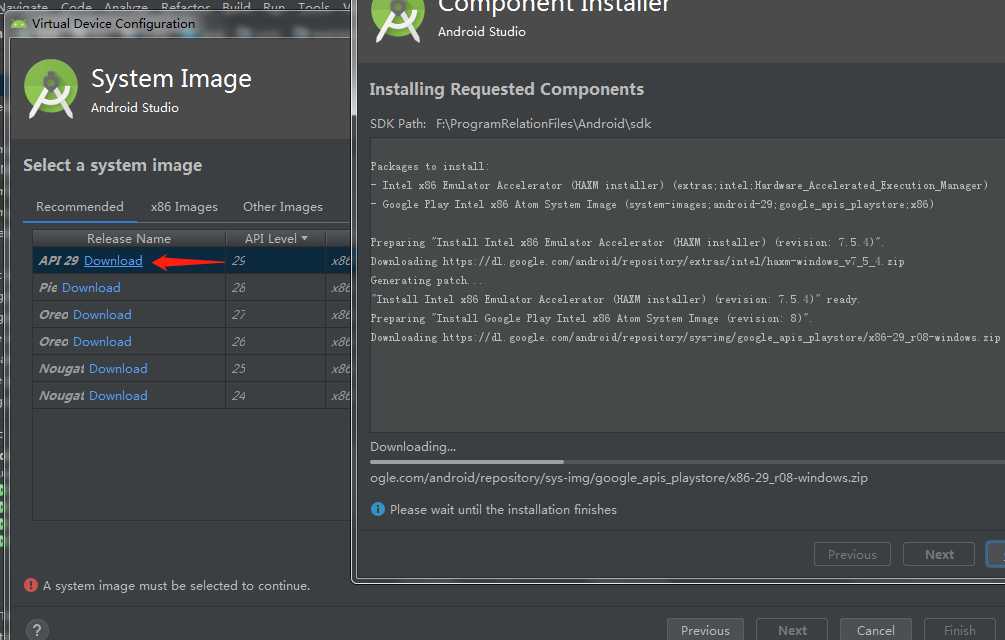Click the 'Select a system image' heading

(113, 165)
